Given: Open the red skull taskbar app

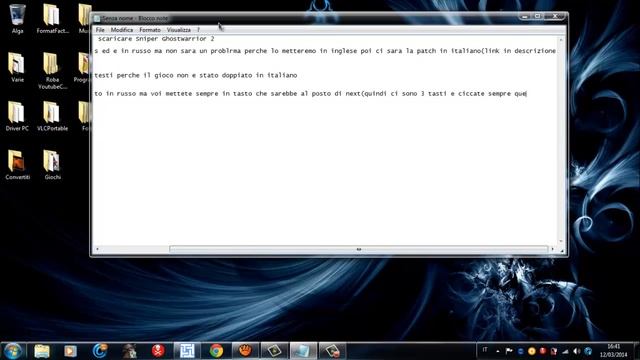Looking at the screenshot, I should [x=158, y=351].
